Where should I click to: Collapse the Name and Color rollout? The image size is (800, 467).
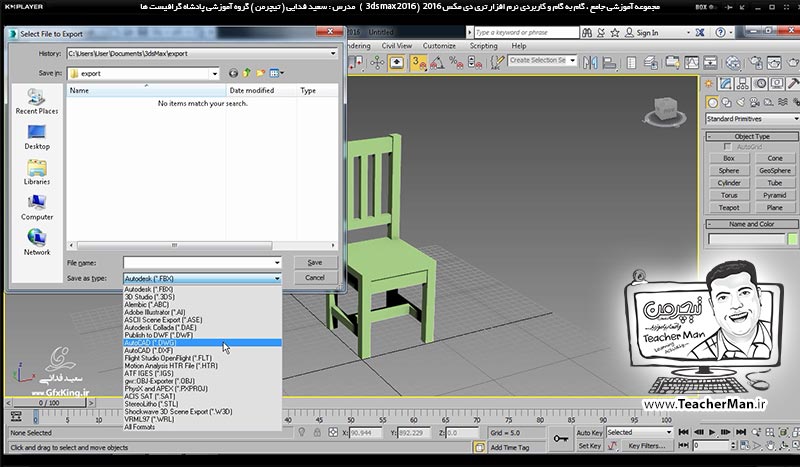point(753,224)
